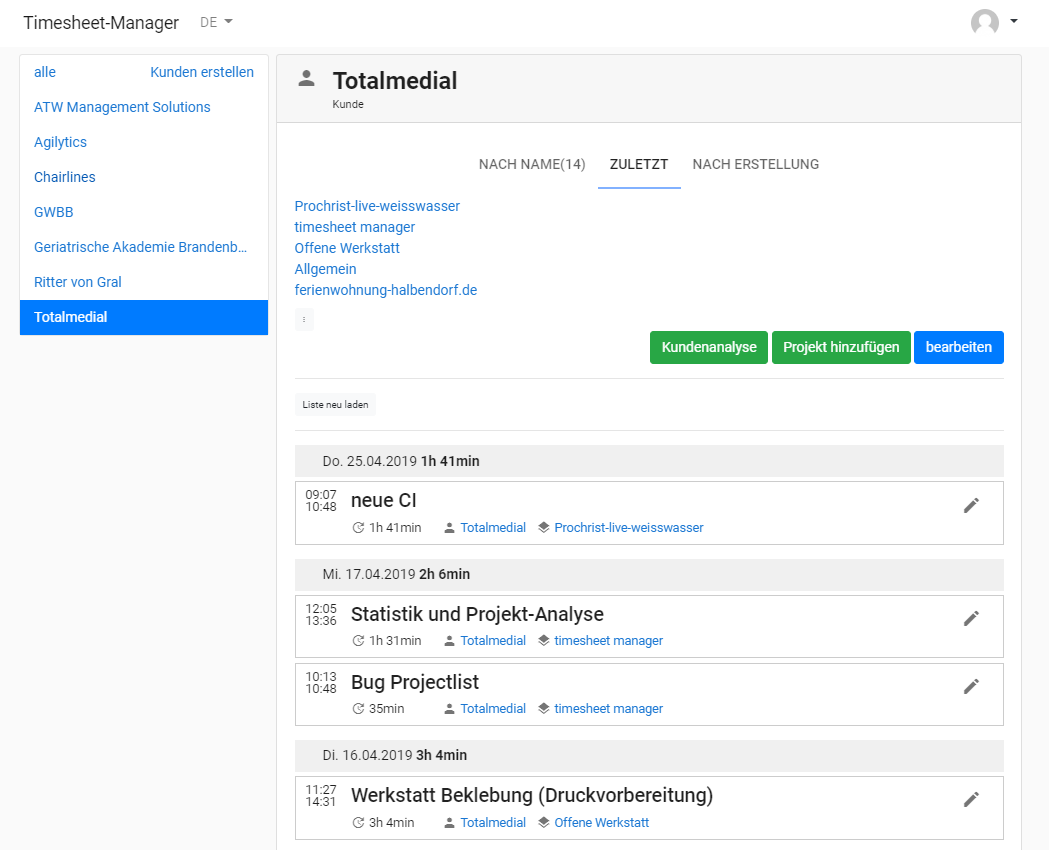The height and width of the screenshot is (850, 1049).
Task: Expand the user menu caret beside the avatar
Action: tap(1014, 21)
